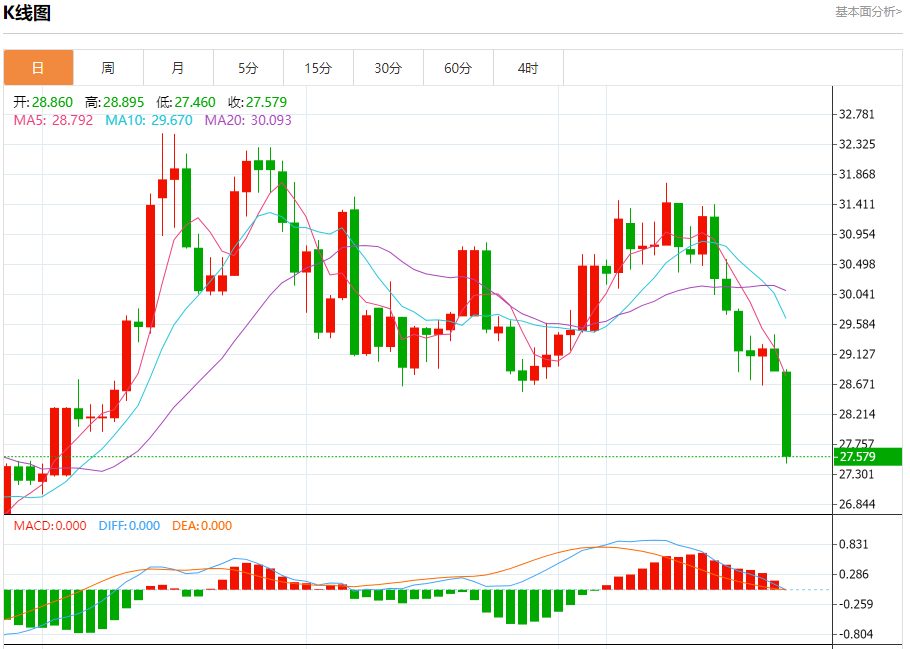The width and height of the screenshot is (910, 649).
Task: Select the 日 daily chart tab
Action: (x=38, y=68)
